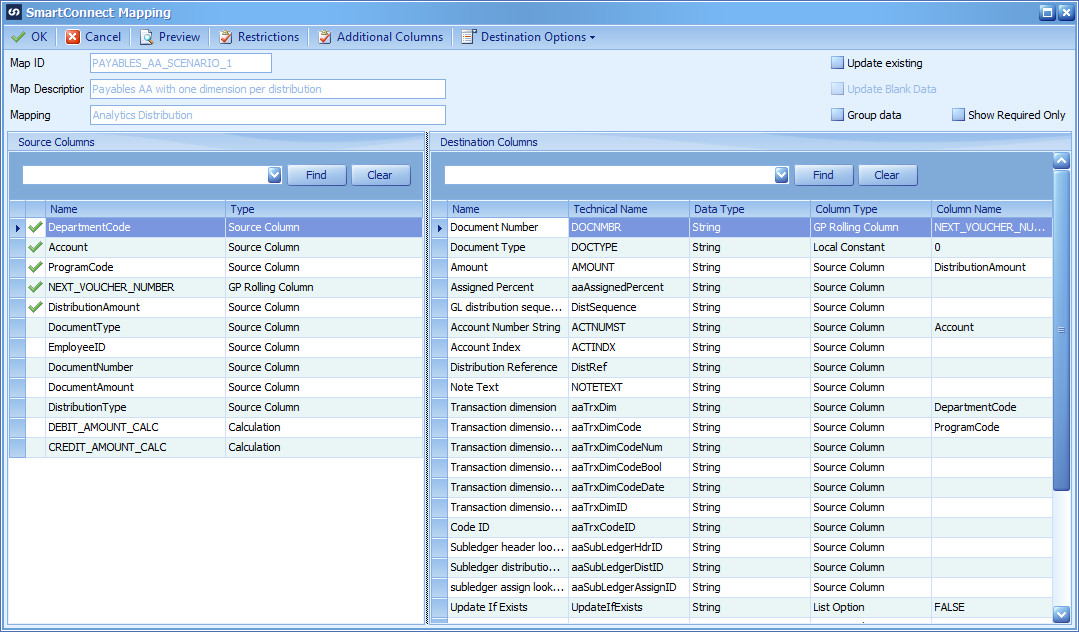This screenshot has width=1079, height=632.
Task: Sort source columns by Name header
Action: (136, 209)
